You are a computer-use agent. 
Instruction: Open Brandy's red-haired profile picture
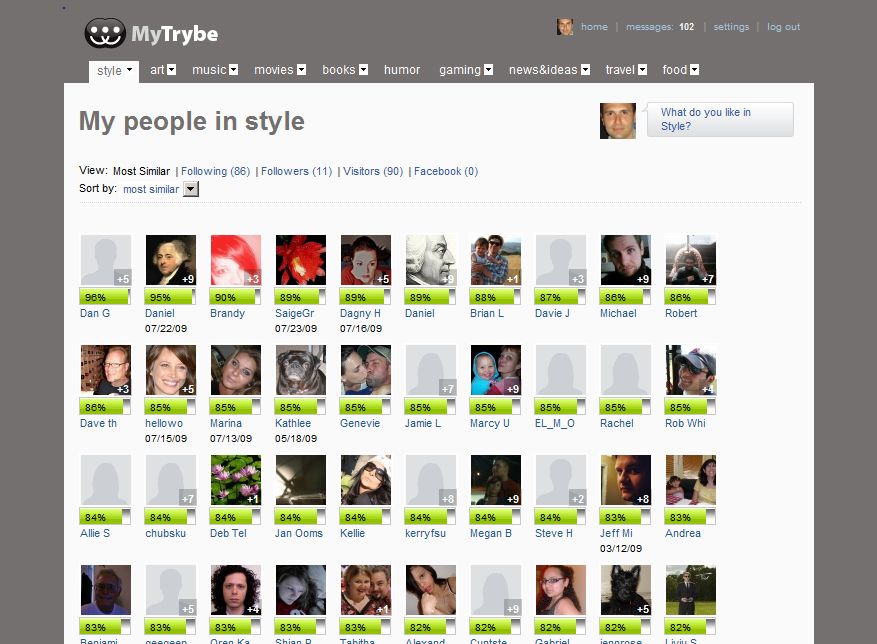click(x=235, y=260)
